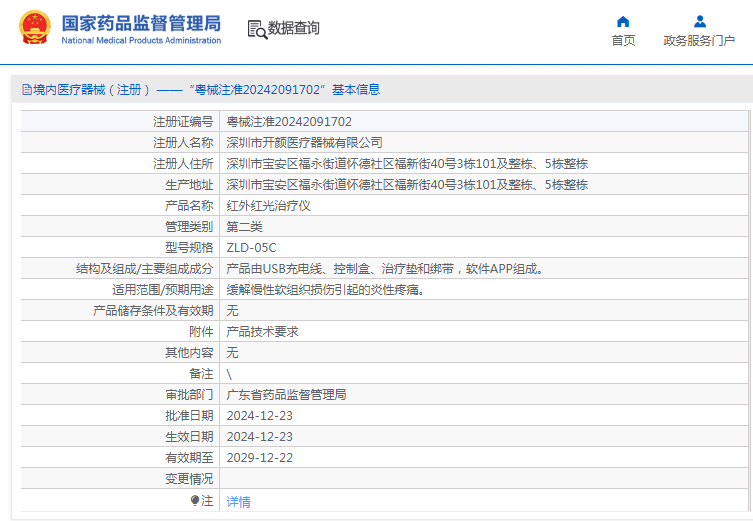Viewport: 753px width, 521px height.
Task: Select 无 in 产品储存条件及有效期 row
Action: [232, 311]
